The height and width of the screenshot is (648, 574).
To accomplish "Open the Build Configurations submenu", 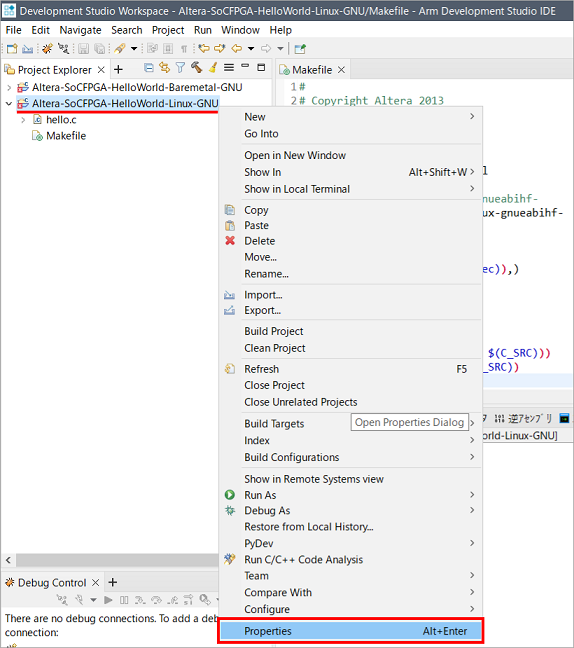I will [358, 457].
